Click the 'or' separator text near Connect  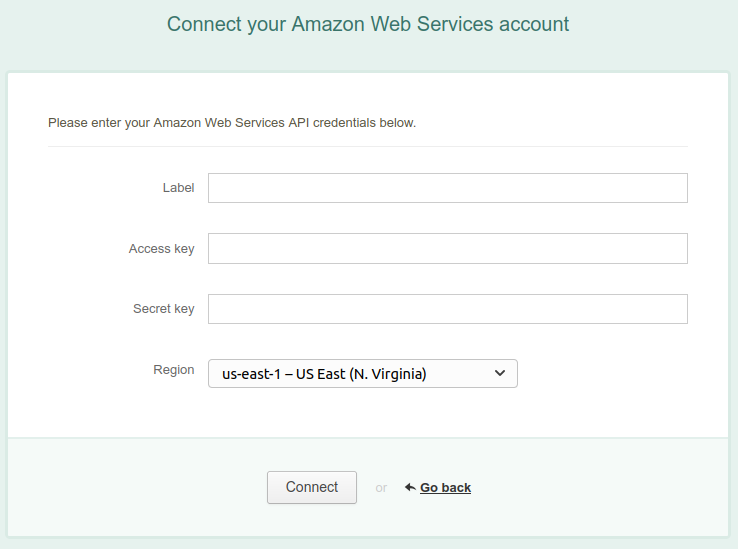coord(381,488)
